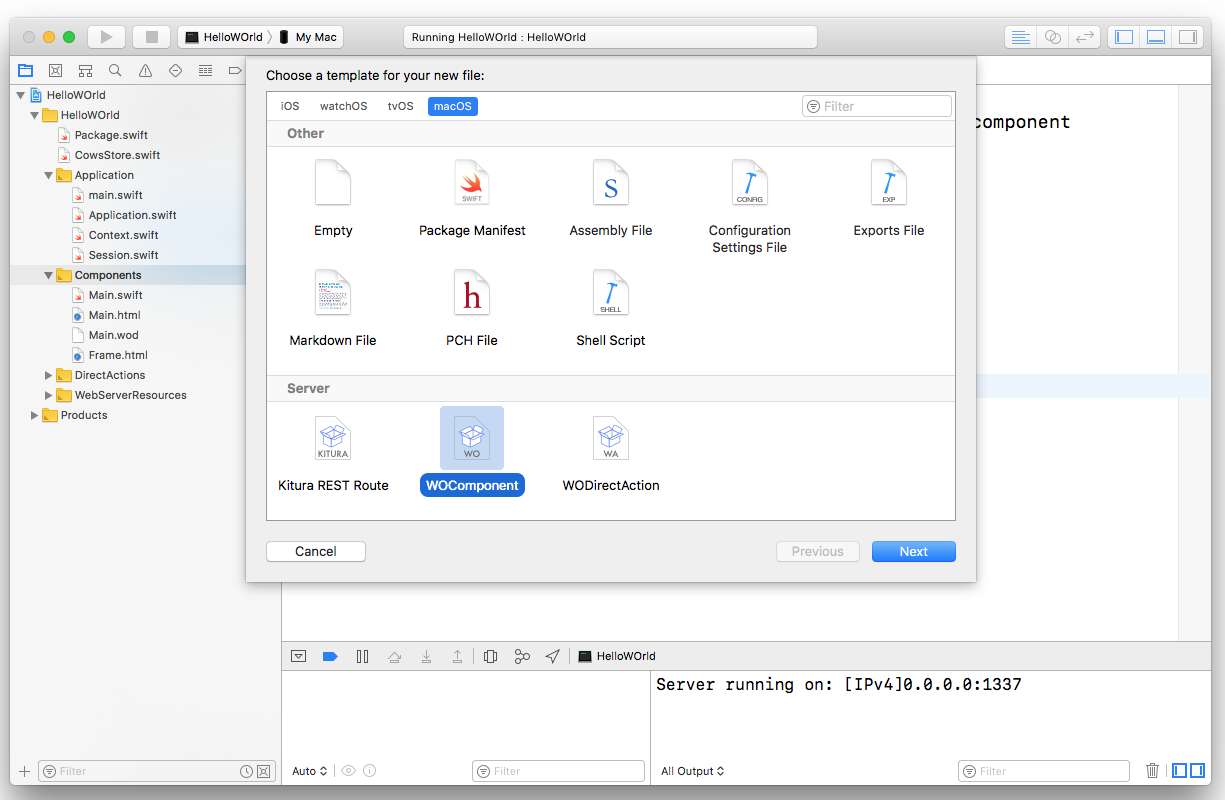Screen dimensions: 1225x800
Task: Open the project navigator folder icon
Action: 26,71
